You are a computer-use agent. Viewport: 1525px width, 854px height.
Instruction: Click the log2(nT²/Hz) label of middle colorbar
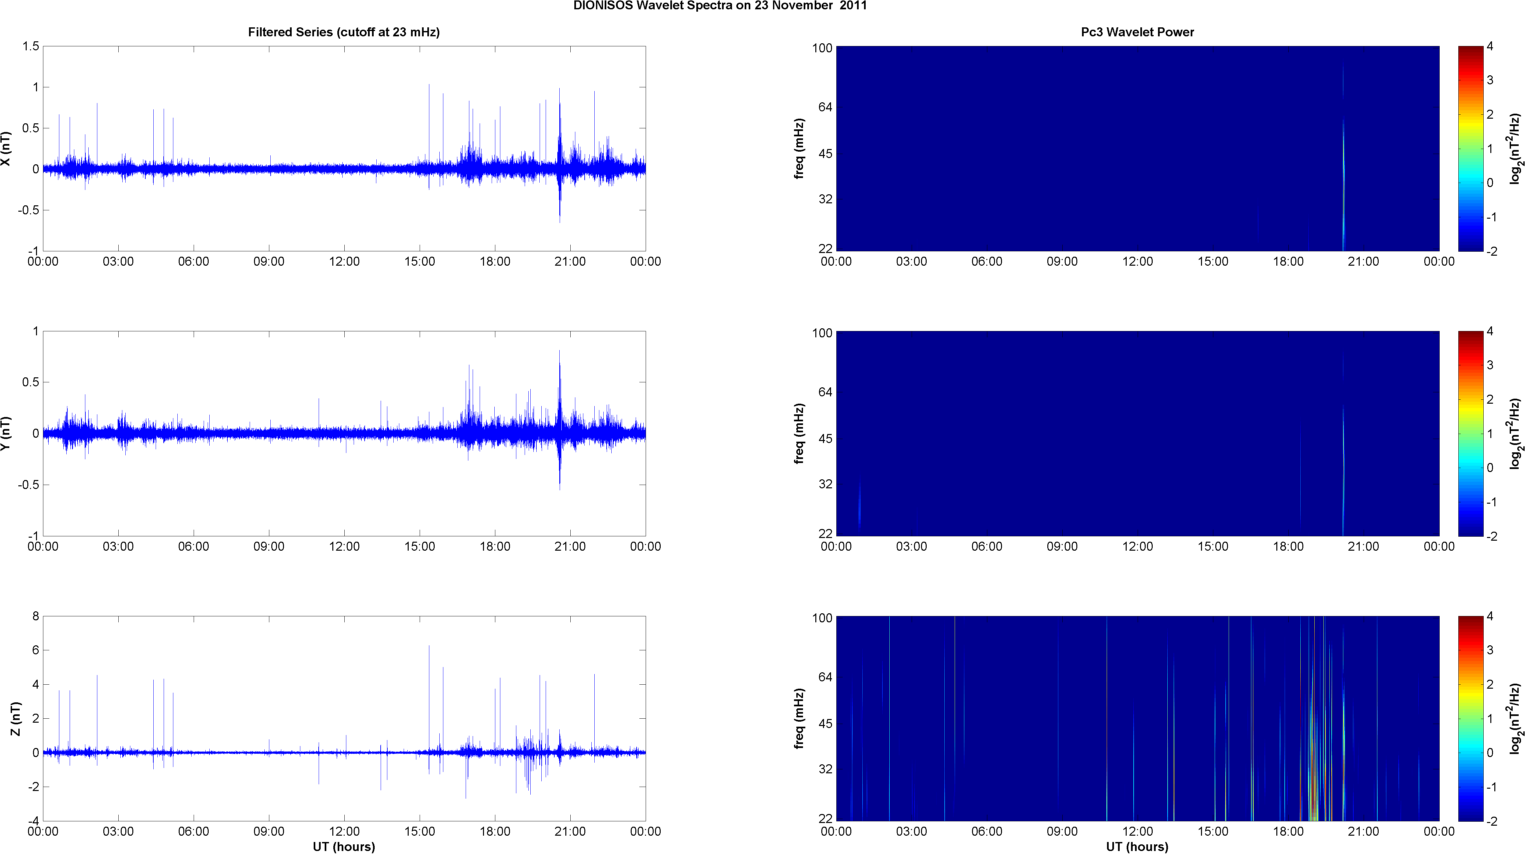point(1515,434)
